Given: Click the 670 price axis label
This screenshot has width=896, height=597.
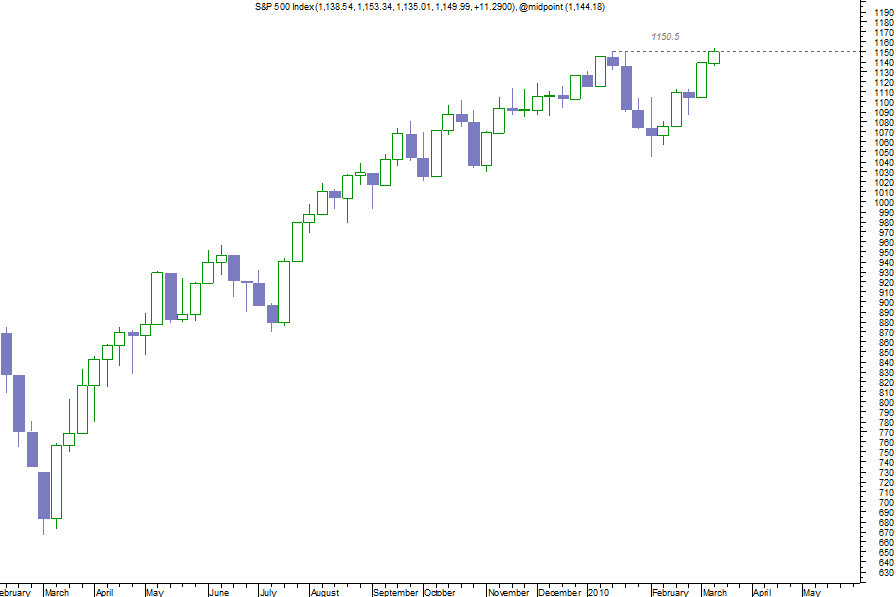Looking at the screenshot, I should [886, 532].
